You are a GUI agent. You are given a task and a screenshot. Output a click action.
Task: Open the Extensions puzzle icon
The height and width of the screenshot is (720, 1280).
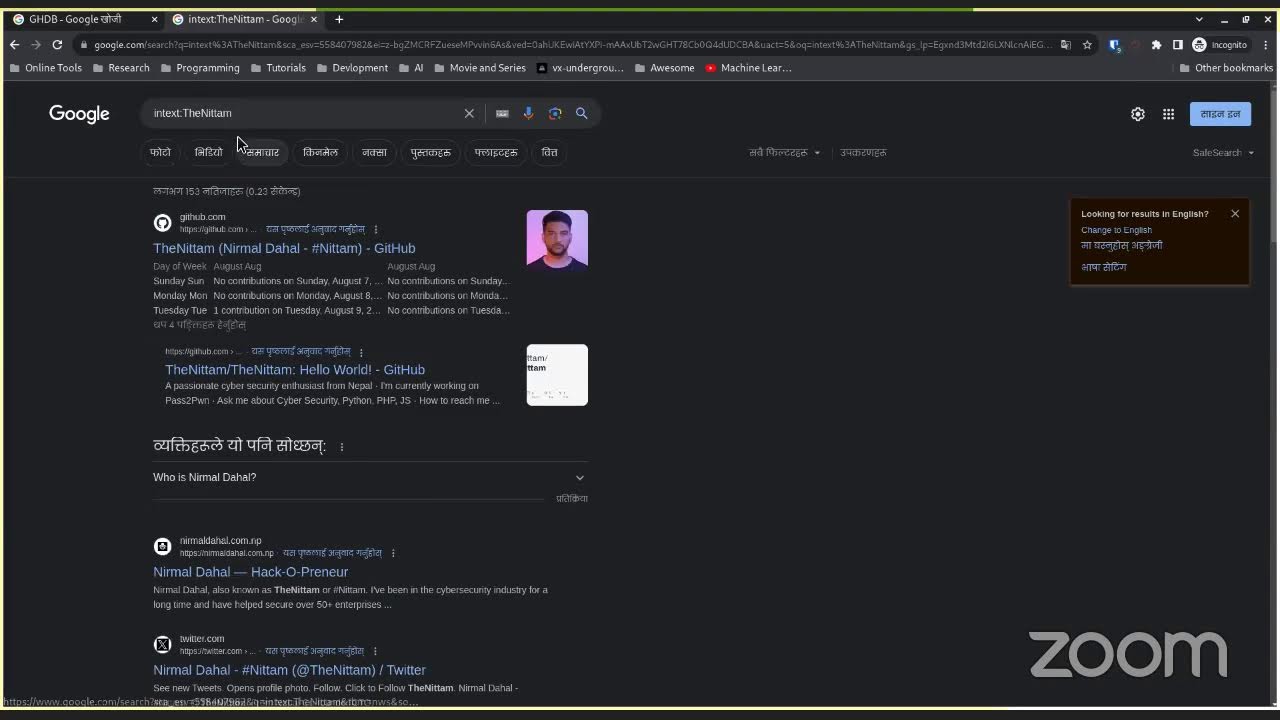coord(1156,45)
